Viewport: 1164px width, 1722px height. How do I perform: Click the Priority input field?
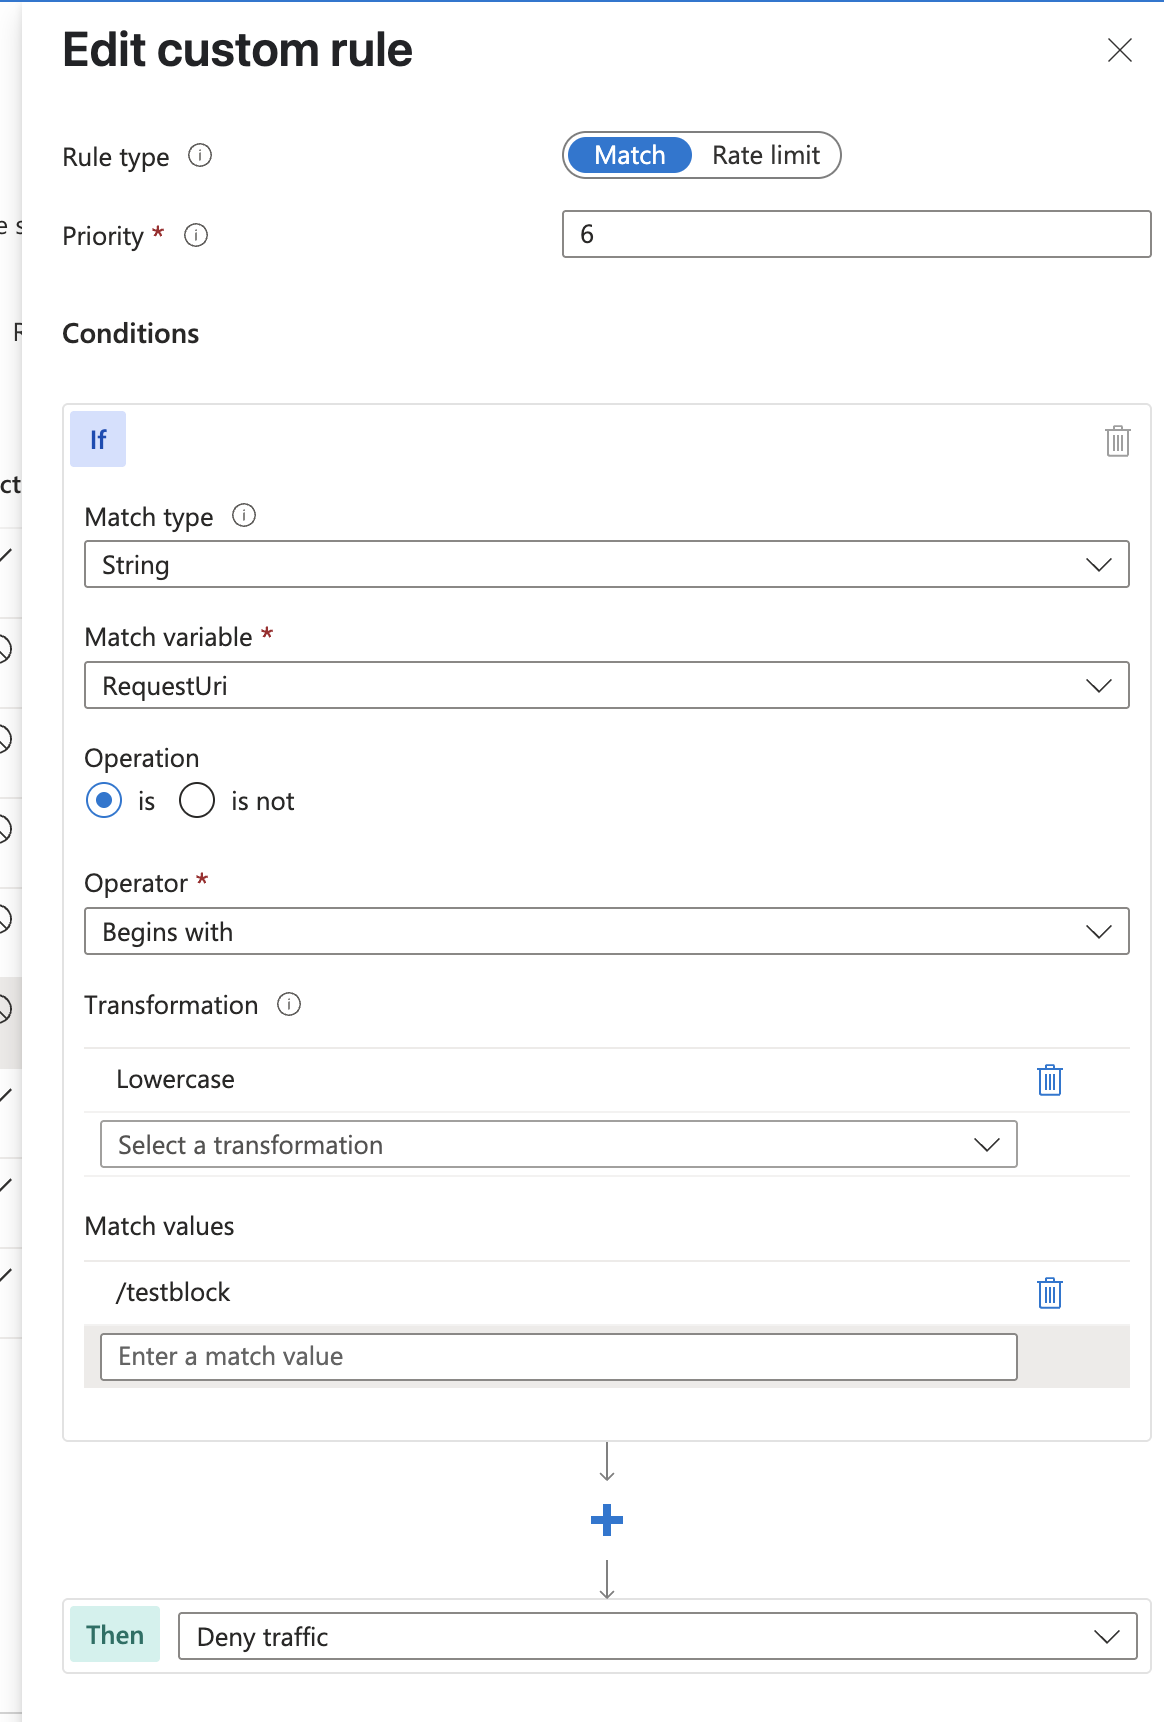pos(856,234)
